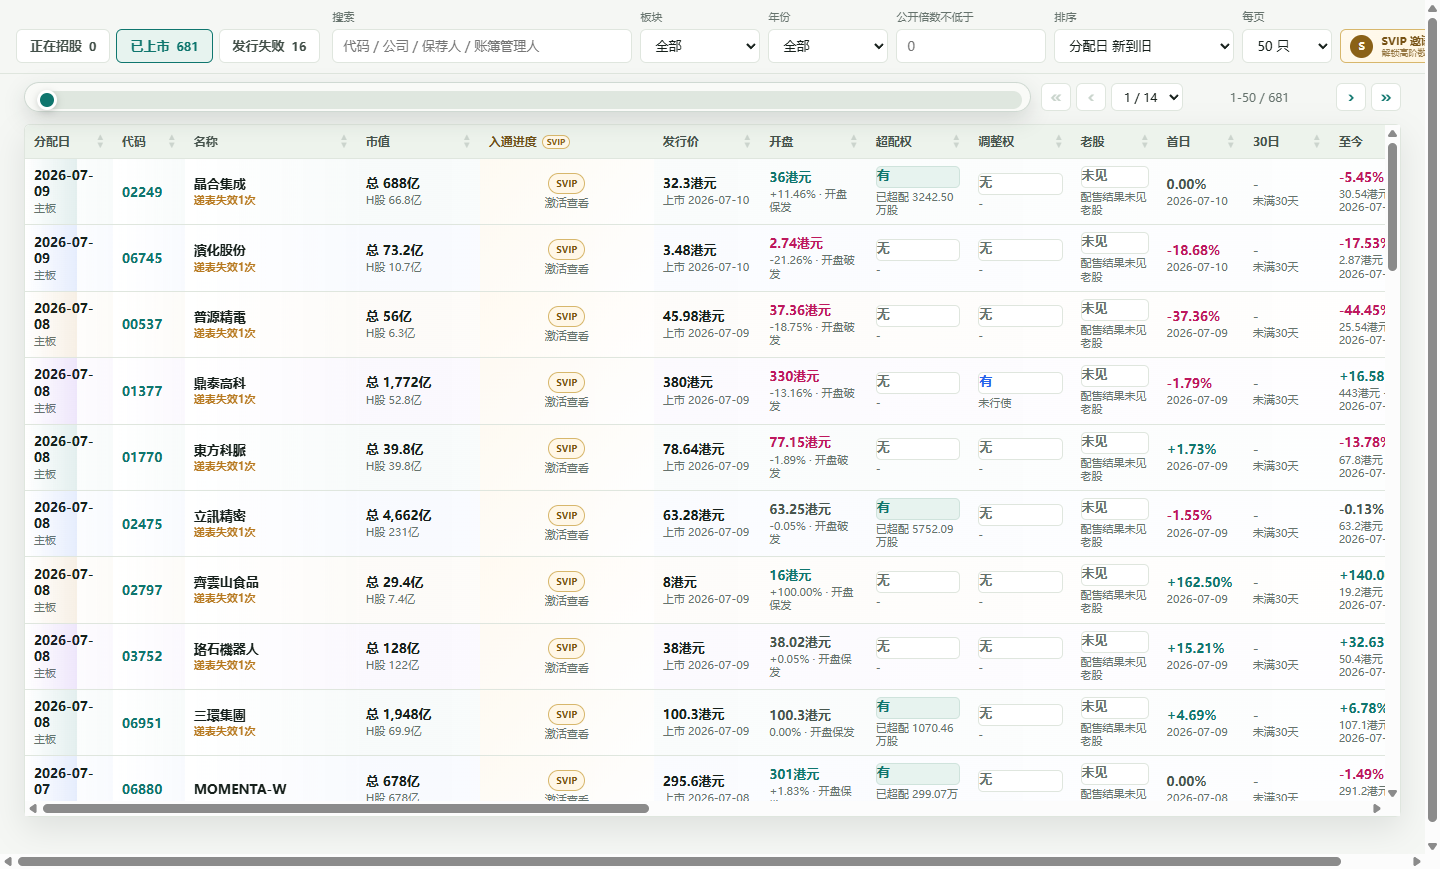Click SVIP badge in 晶合集成 row
The image size is (1440, 869).
point(567,184)
